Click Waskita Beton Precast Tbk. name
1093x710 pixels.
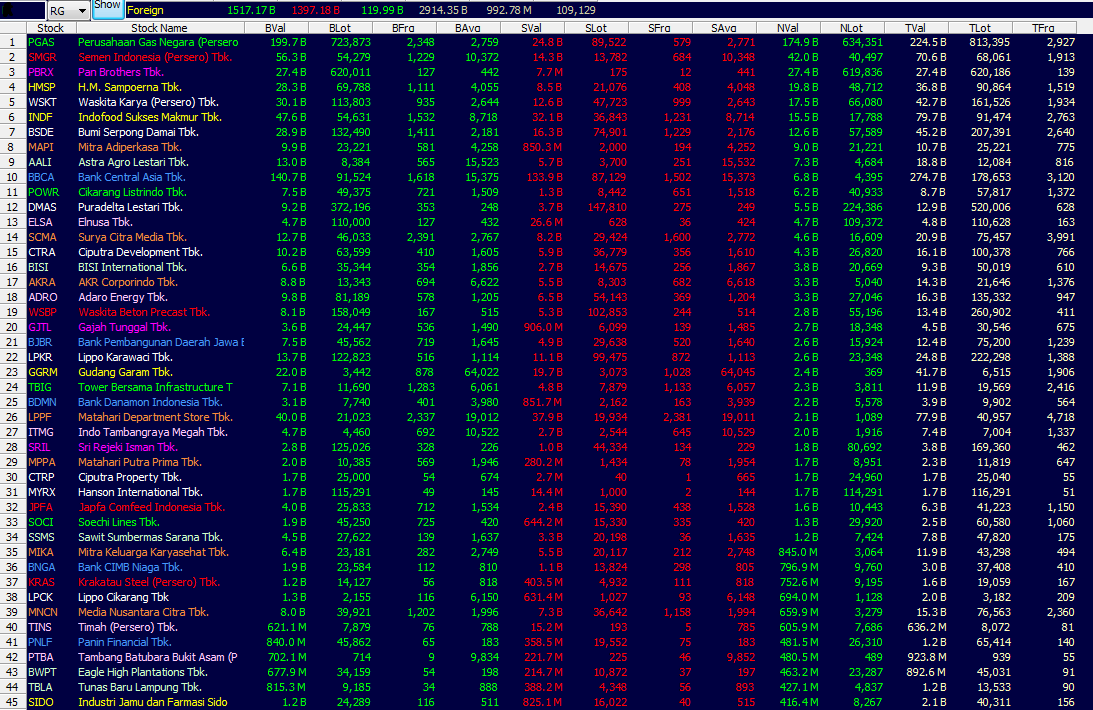pyautogui.click(x=144, y=312)
